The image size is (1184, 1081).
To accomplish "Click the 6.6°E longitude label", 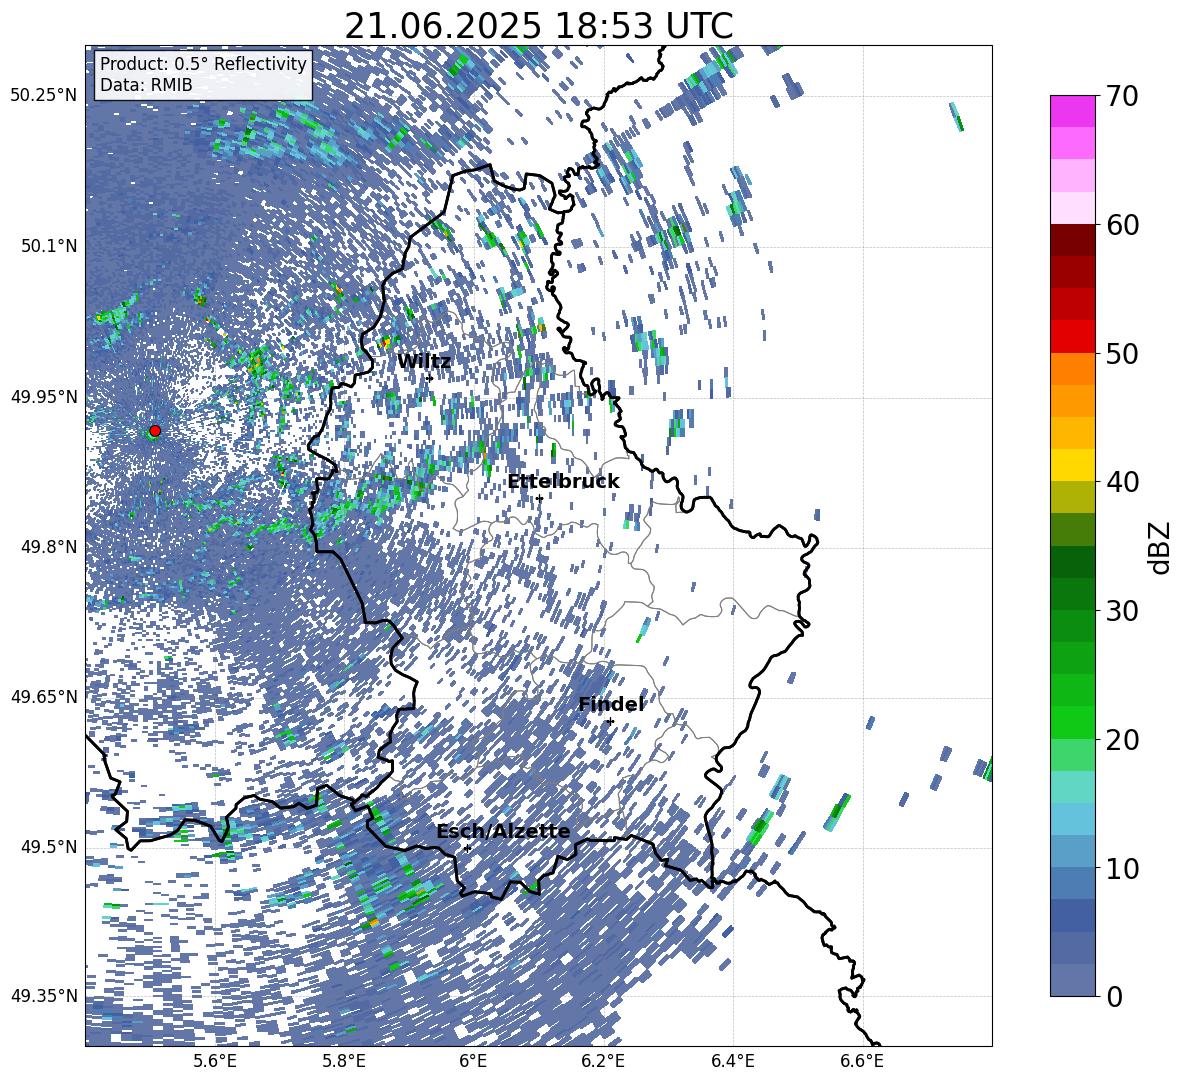I will click(x=862, y=1061).
